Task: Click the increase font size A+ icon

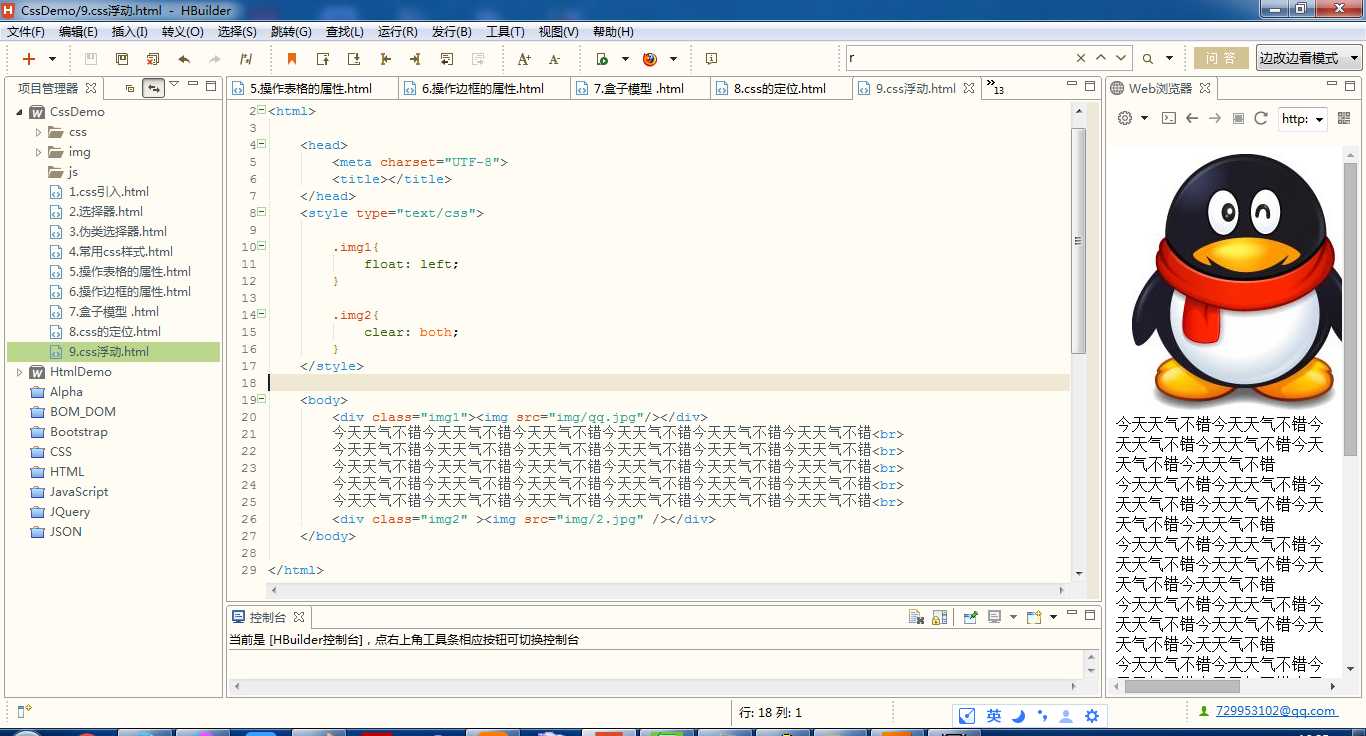Action: [524, 59]
